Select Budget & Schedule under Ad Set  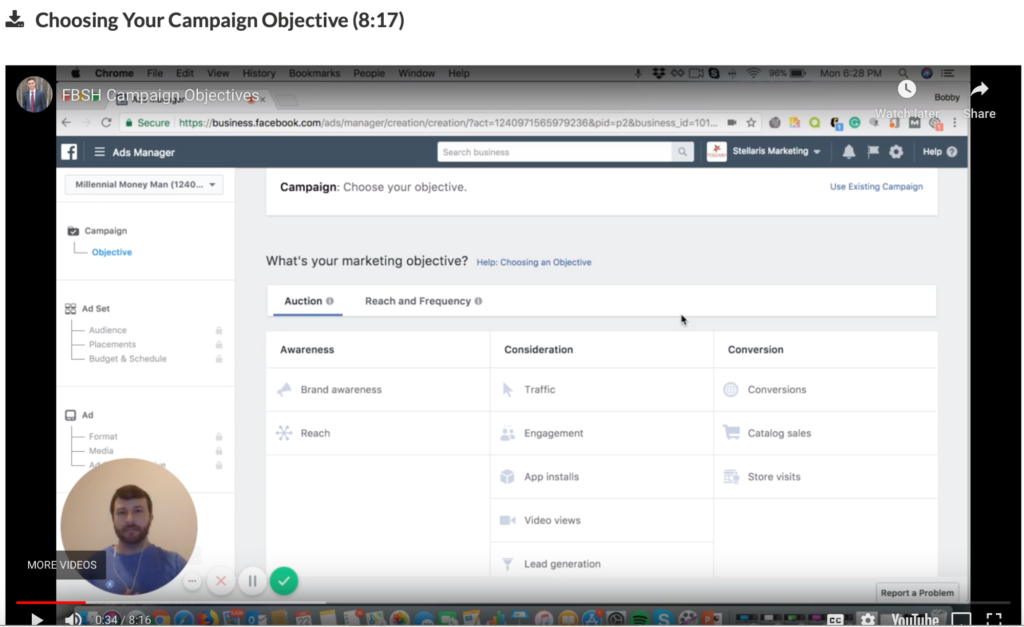tap(127, 359)
